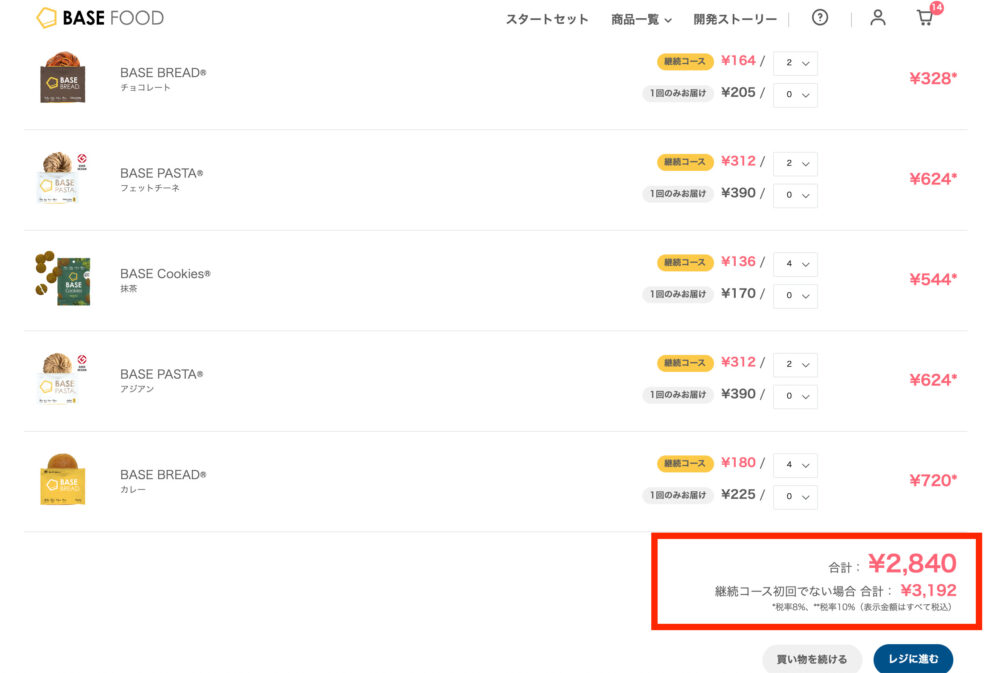The width and height of the screenshot is (1000, 673).
Task: Change 継続コース quantity for BASE Cookies 抹茶
Action: (x=795, y=263)
